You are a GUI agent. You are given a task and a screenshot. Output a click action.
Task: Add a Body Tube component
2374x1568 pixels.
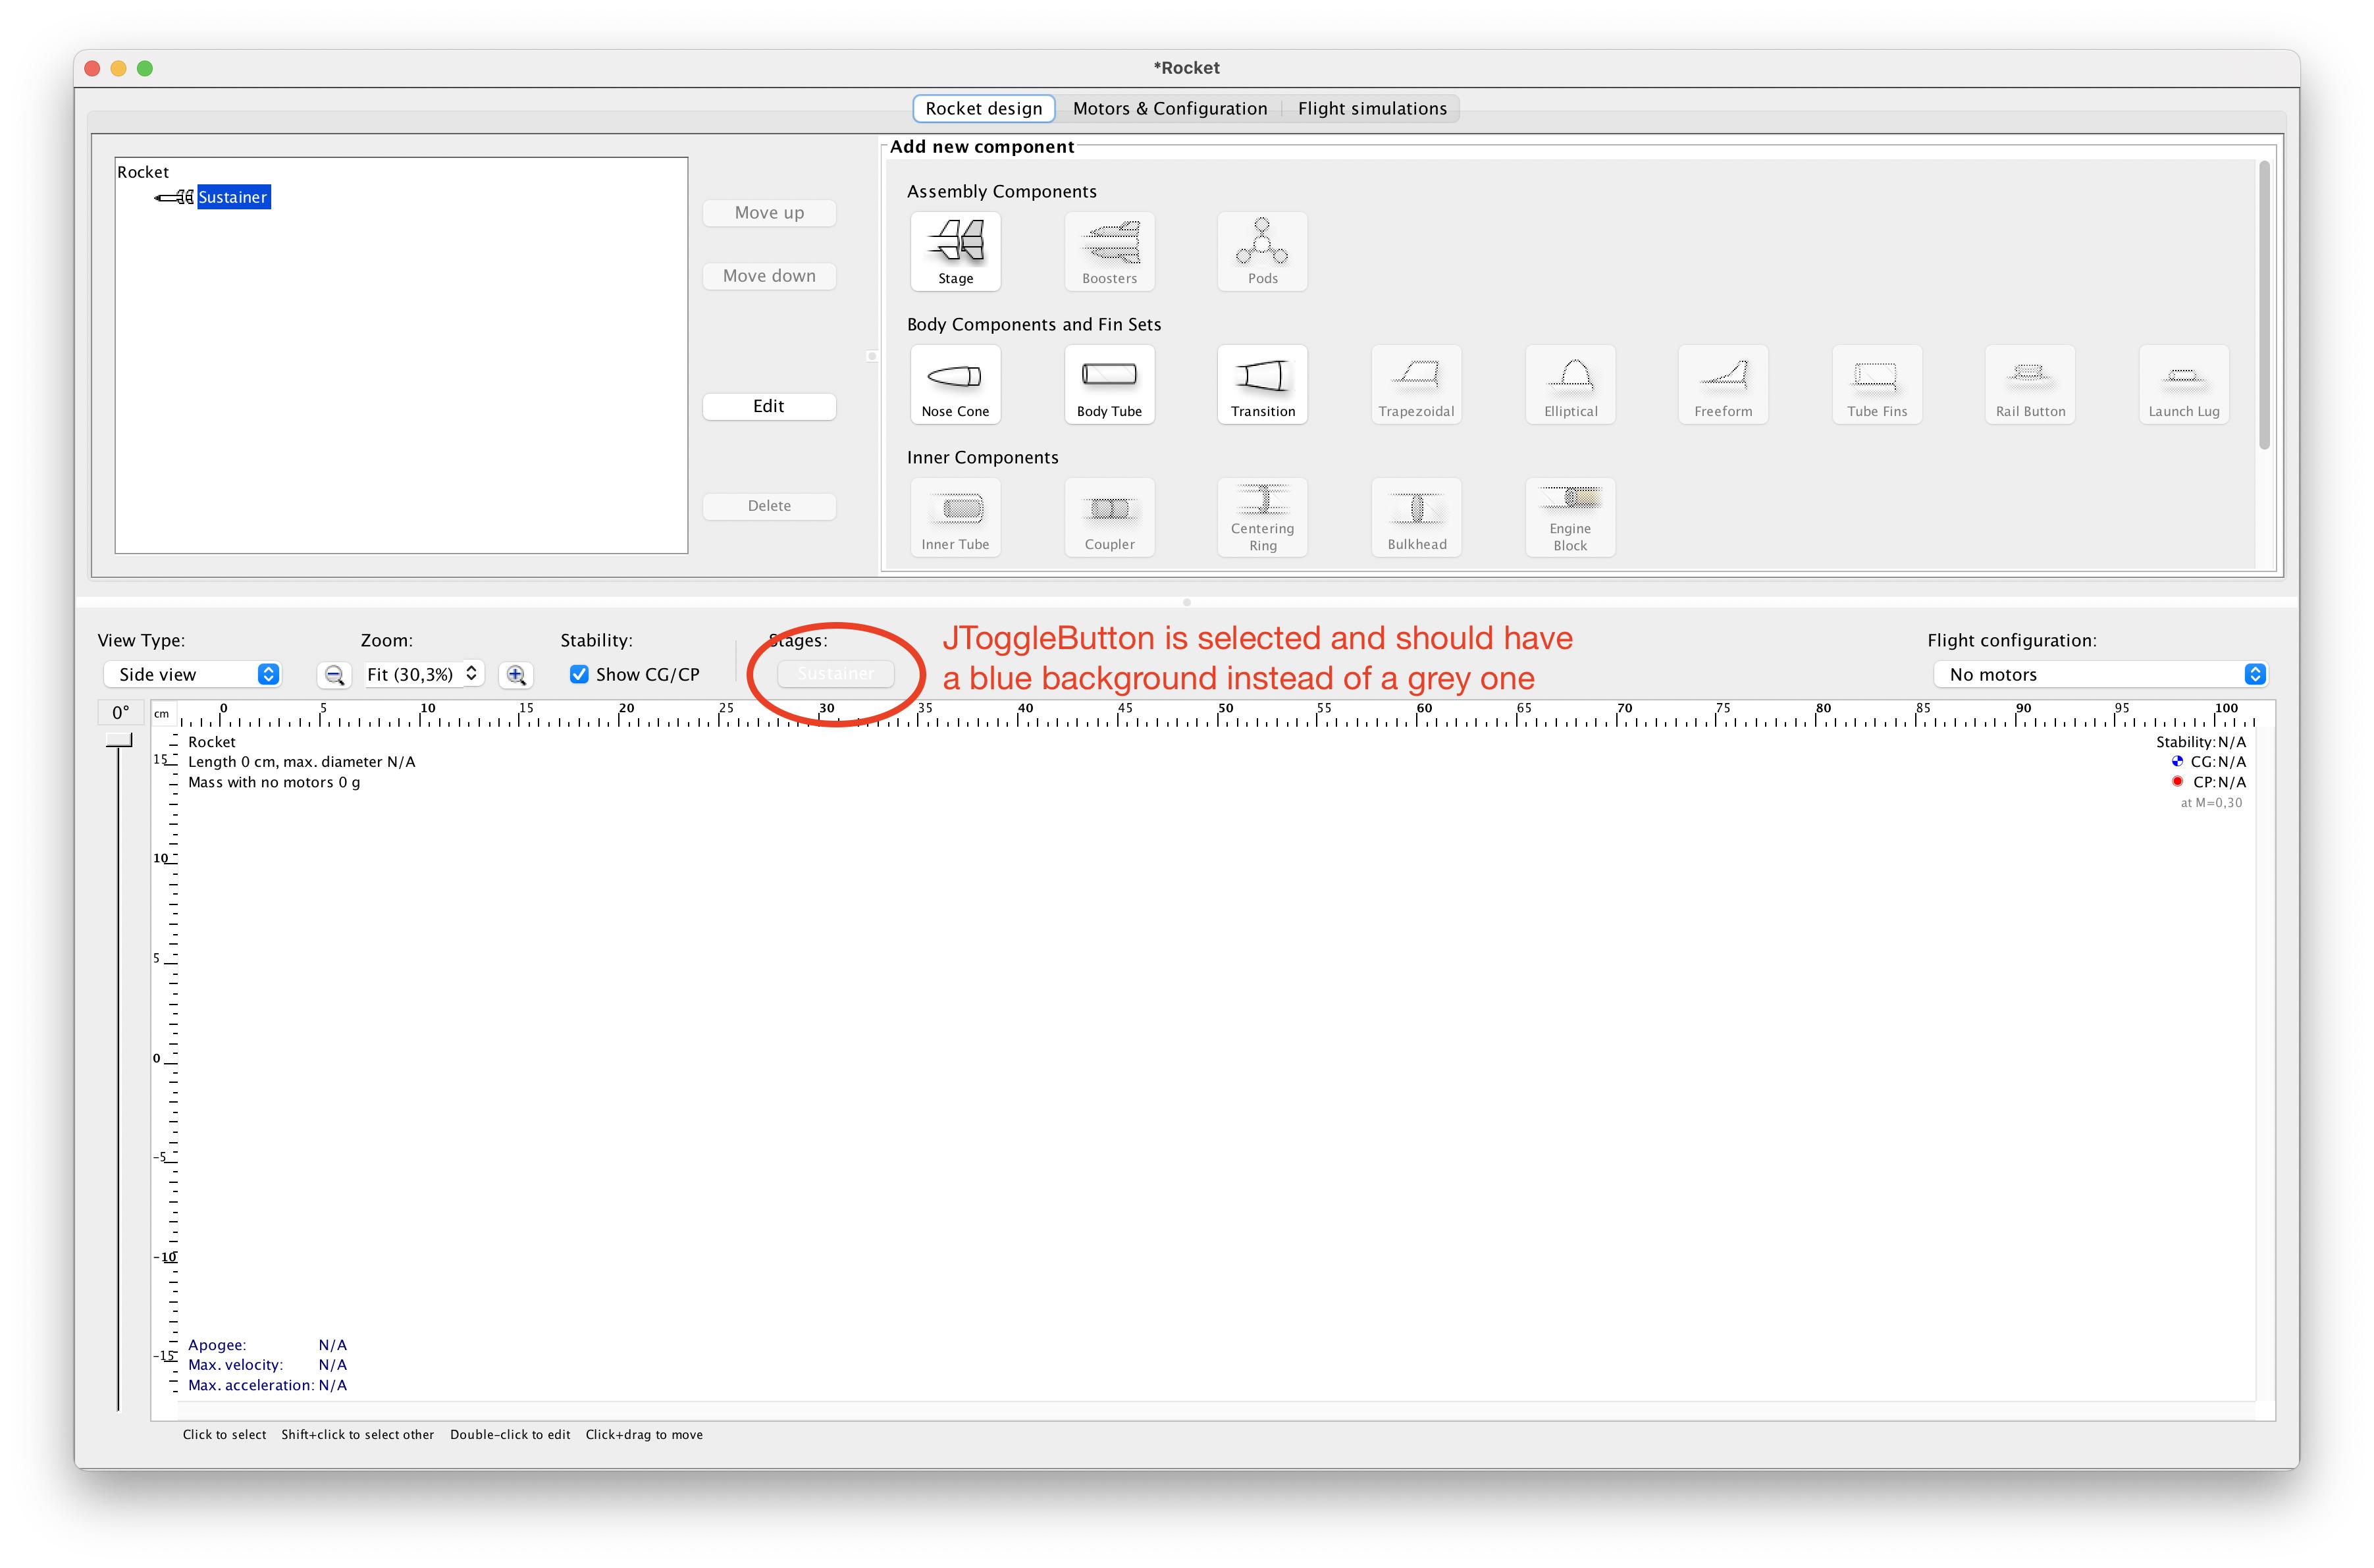point(1109,384)
